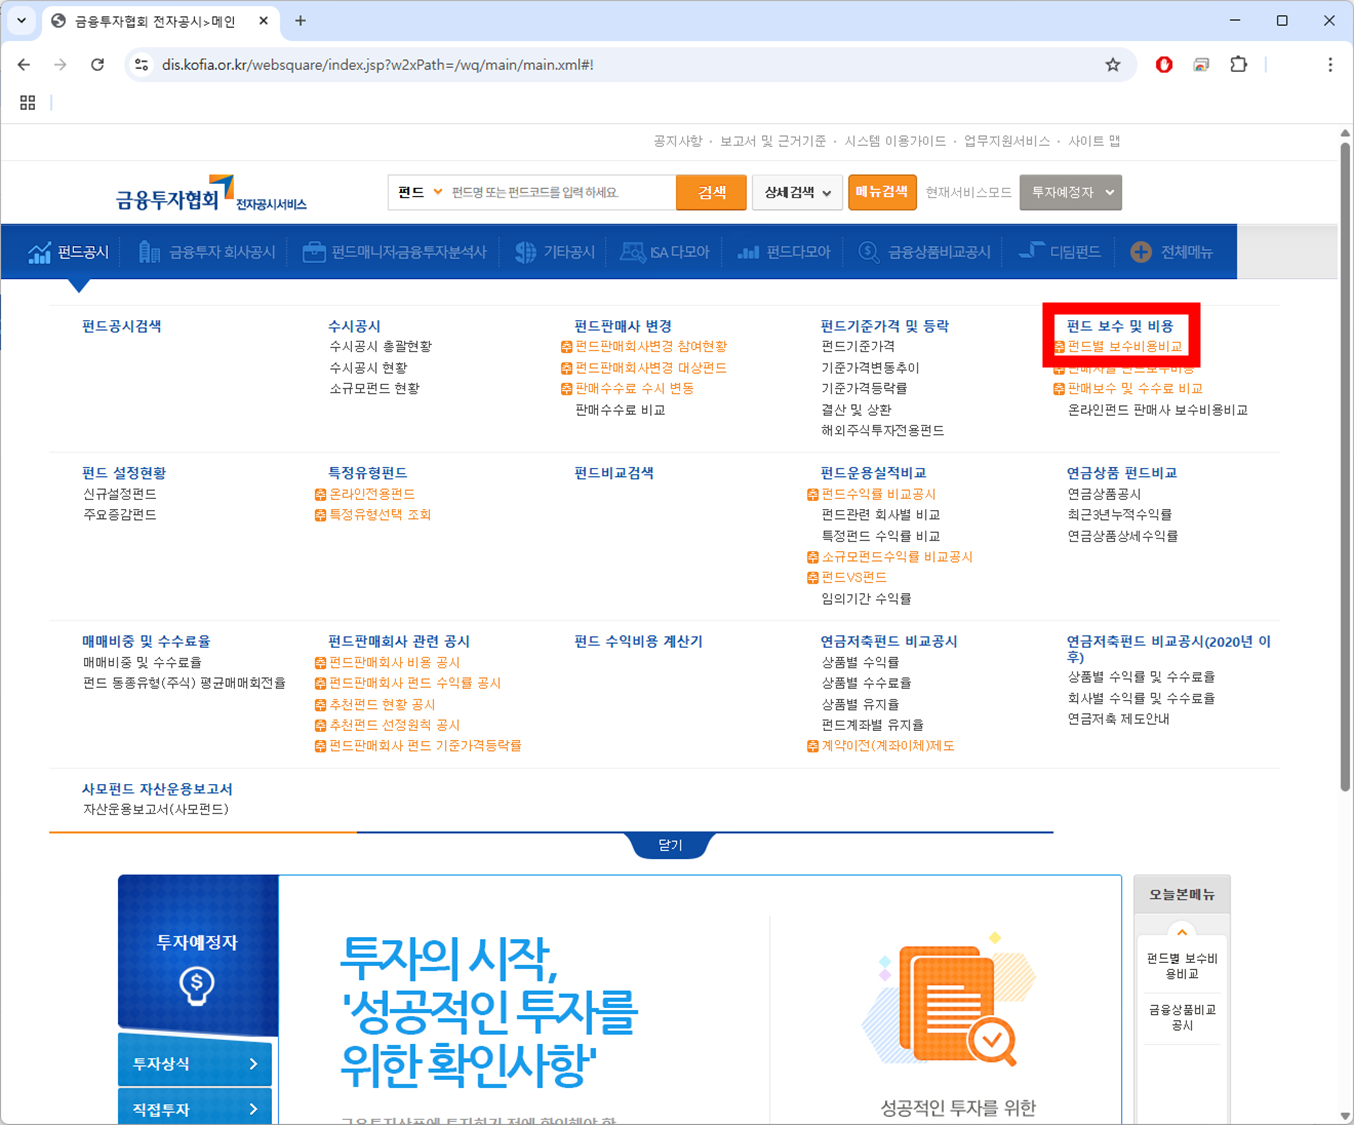Screen dimensions: 1354x1125
Task: Focus the fund name search input field
Action: coord(560,193)
